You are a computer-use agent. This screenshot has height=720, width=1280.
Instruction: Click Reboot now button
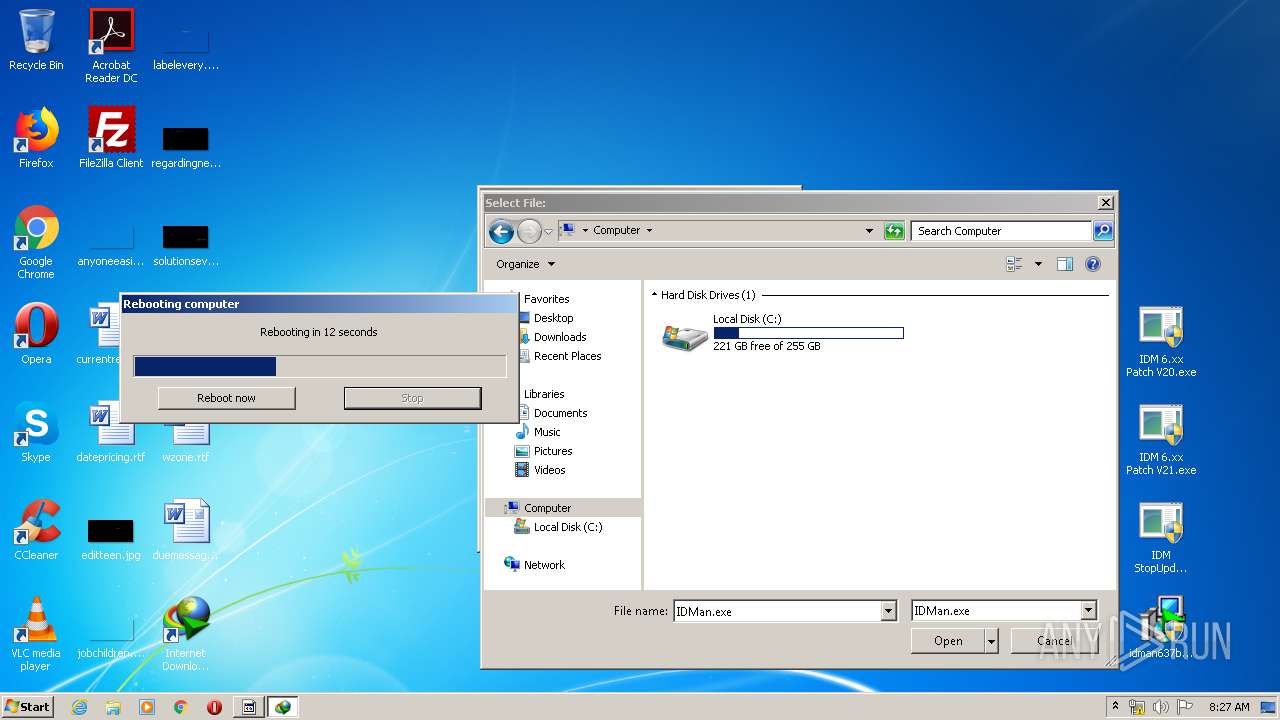226,398
